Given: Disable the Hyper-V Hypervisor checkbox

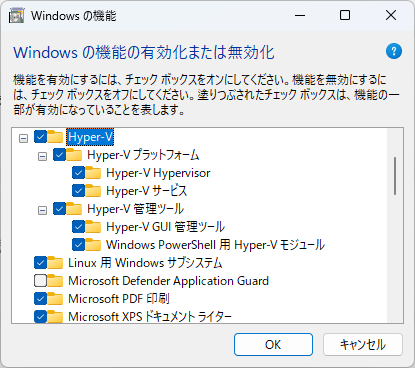Looking at the screenshot, I should pos(78,173).
